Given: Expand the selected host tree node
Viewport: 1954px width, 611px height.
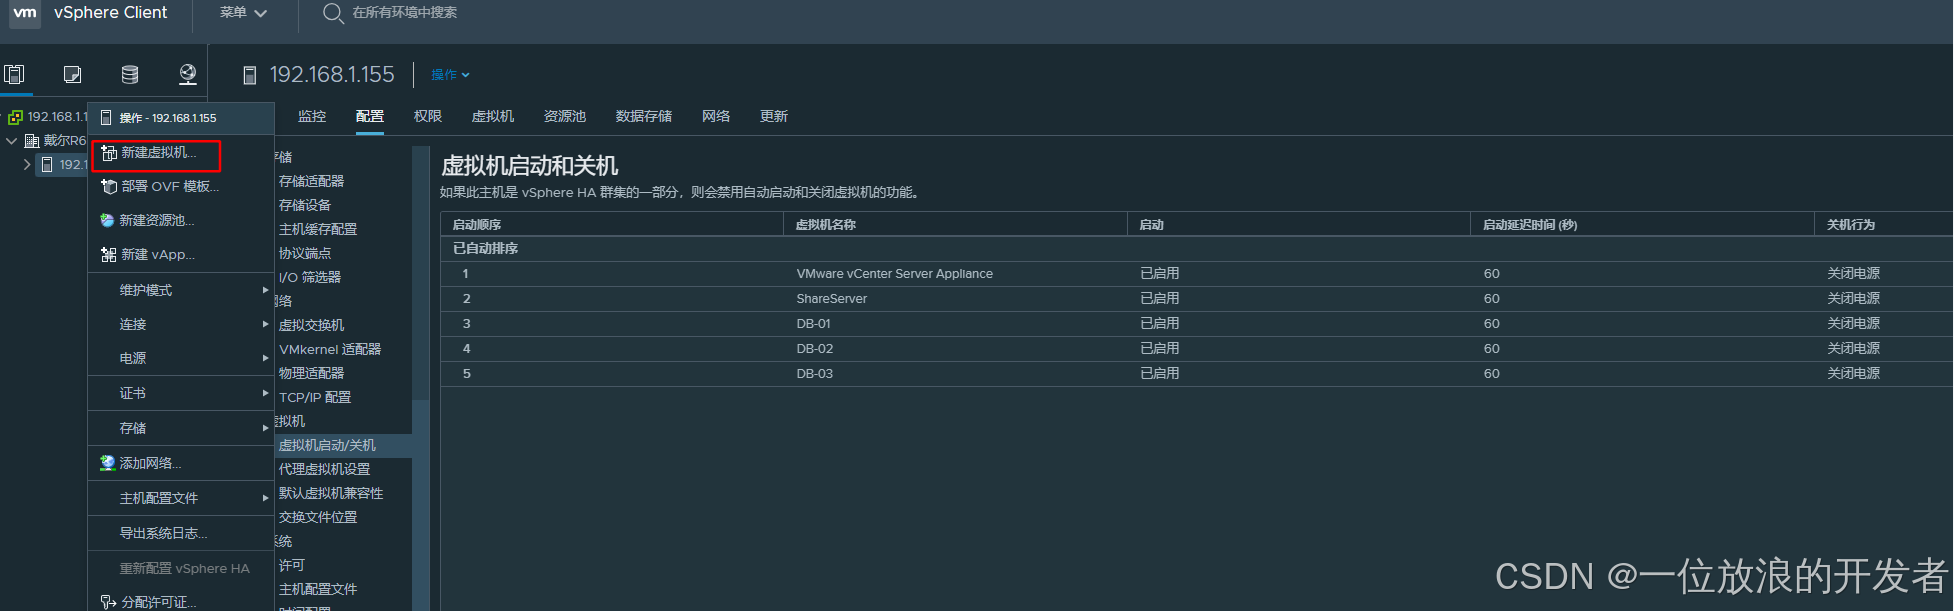Looking at the screenshot, I should [27, 165].
